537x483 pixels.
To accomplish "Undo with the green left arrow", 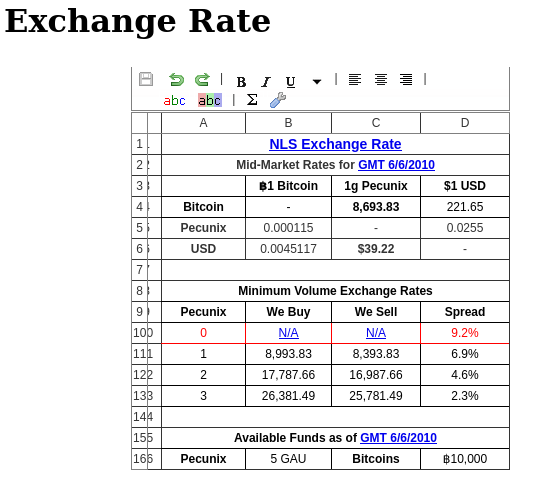I will [177, 79].
